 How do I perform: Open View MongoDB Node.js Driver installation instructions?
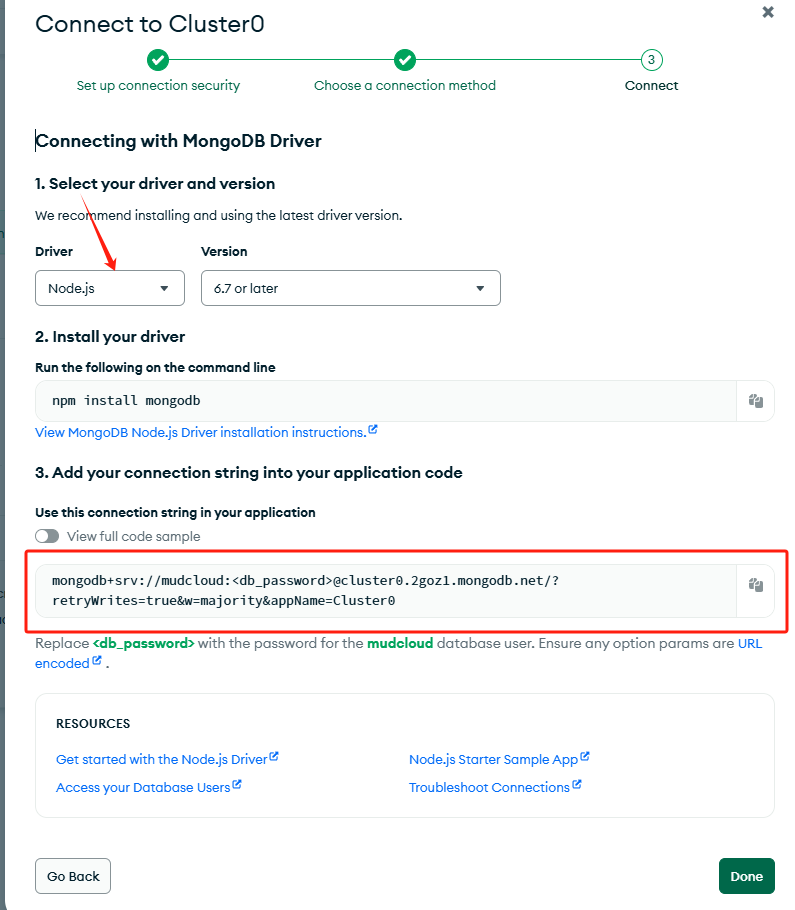pos(201,432)
